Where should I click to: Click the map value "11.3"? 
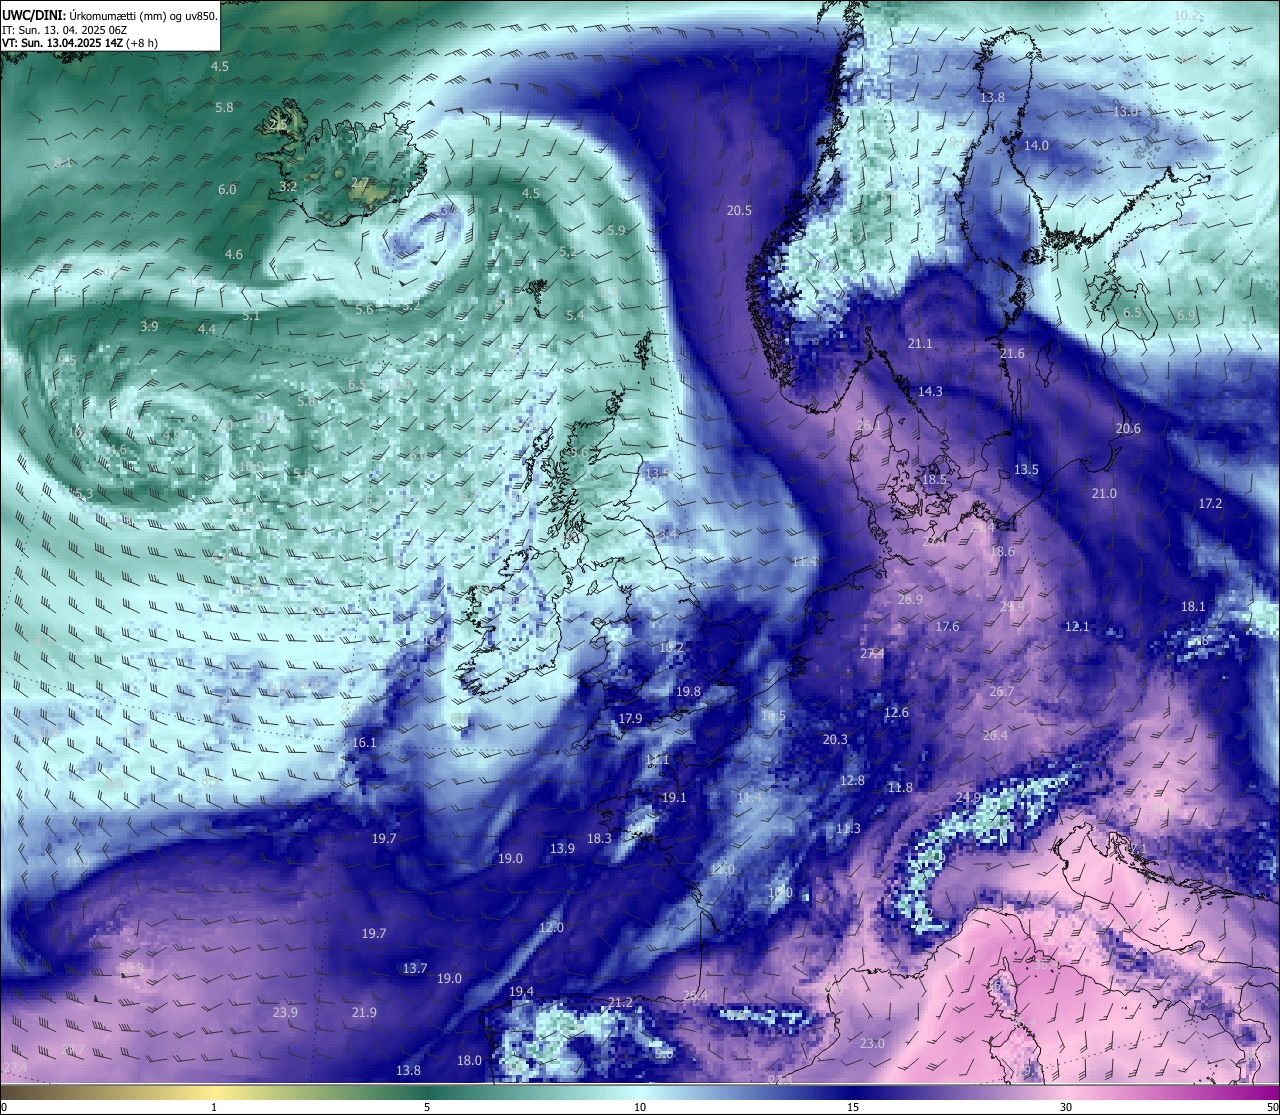(x=848, y=828)
